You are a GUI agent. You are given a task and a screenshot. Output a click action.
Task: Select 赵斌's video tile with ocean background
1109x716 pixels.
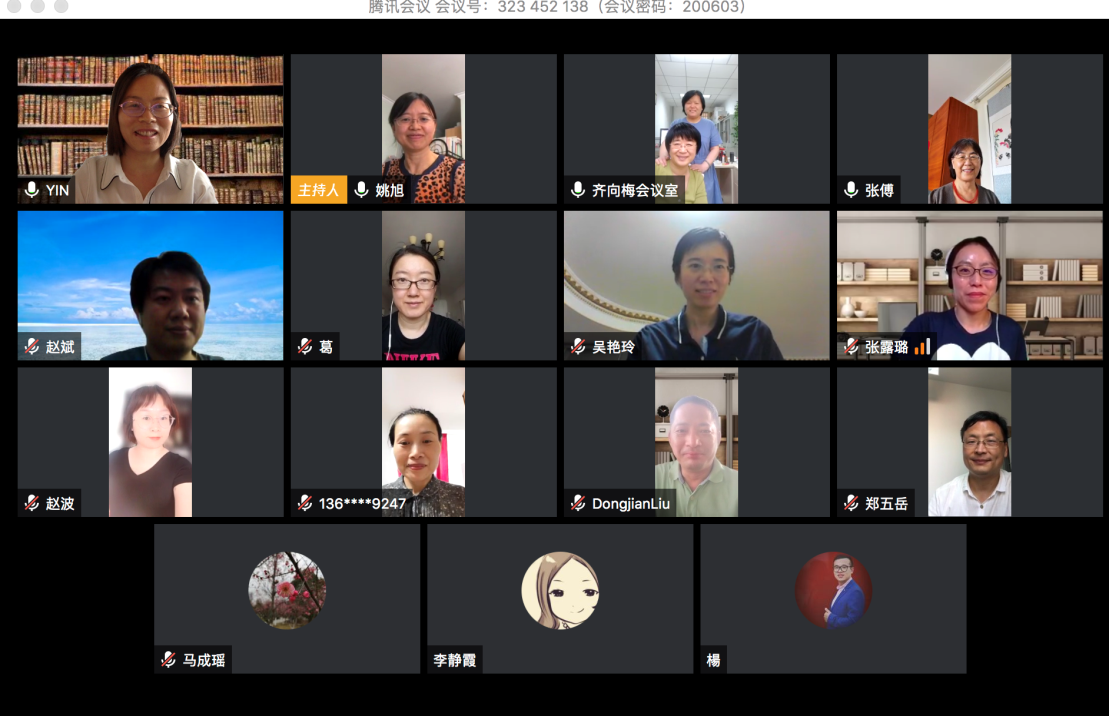click(x=151, y=286)
